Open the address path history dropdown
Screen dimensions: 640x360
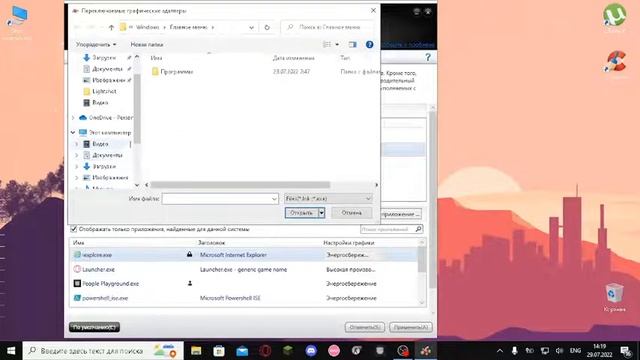[251, 27]
